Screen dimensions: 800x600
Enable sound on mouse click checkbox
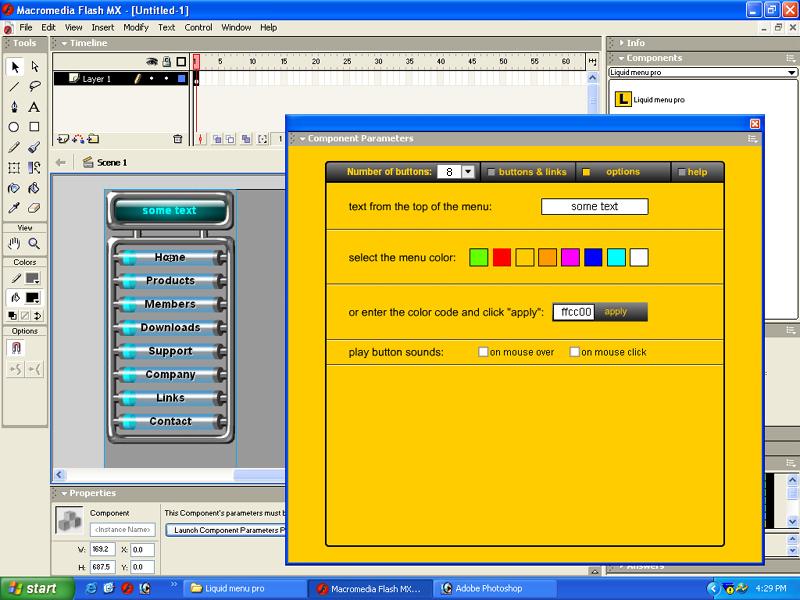[574, 352]
